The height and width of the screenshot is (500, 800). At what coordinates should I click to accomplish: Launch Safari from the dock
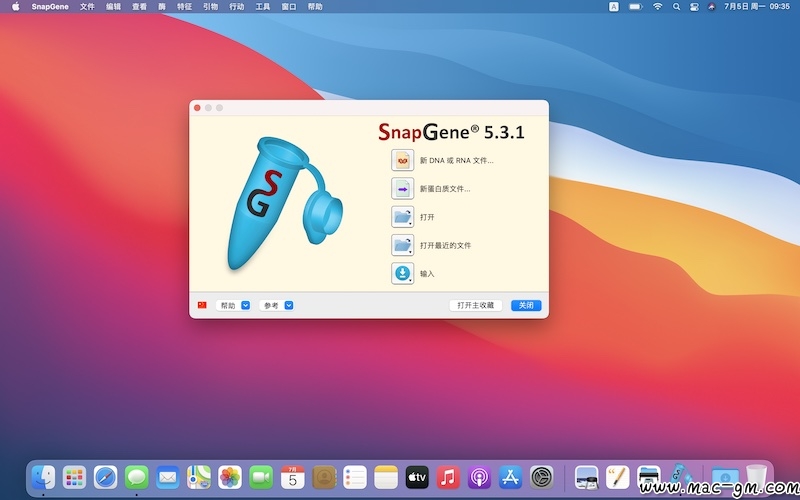[x=106, y=478]
